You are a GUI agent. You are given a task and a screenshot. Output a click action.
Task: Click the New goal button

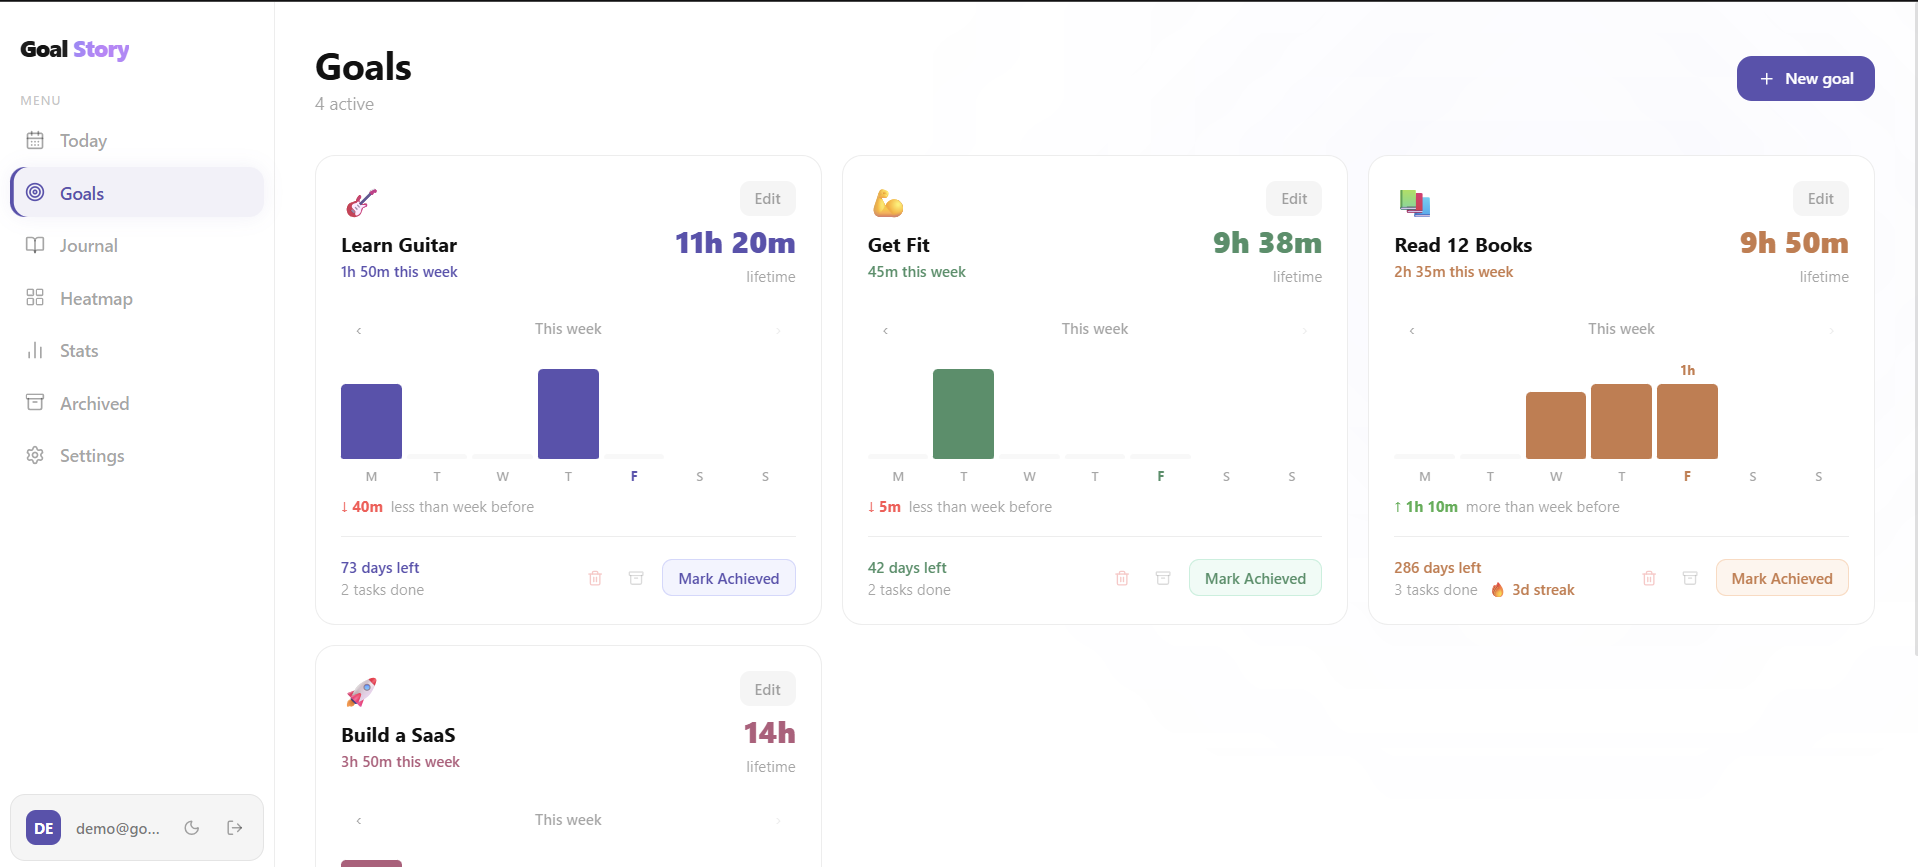tap(1805, 78)
